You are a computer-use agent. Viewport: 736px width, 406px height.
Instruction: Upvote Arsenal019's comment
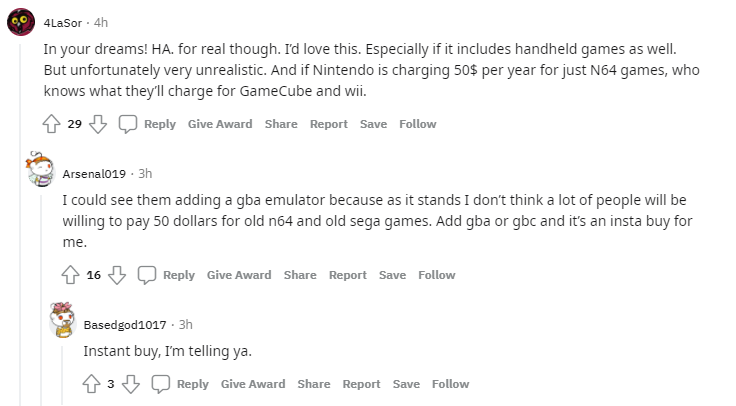(71, 275)
